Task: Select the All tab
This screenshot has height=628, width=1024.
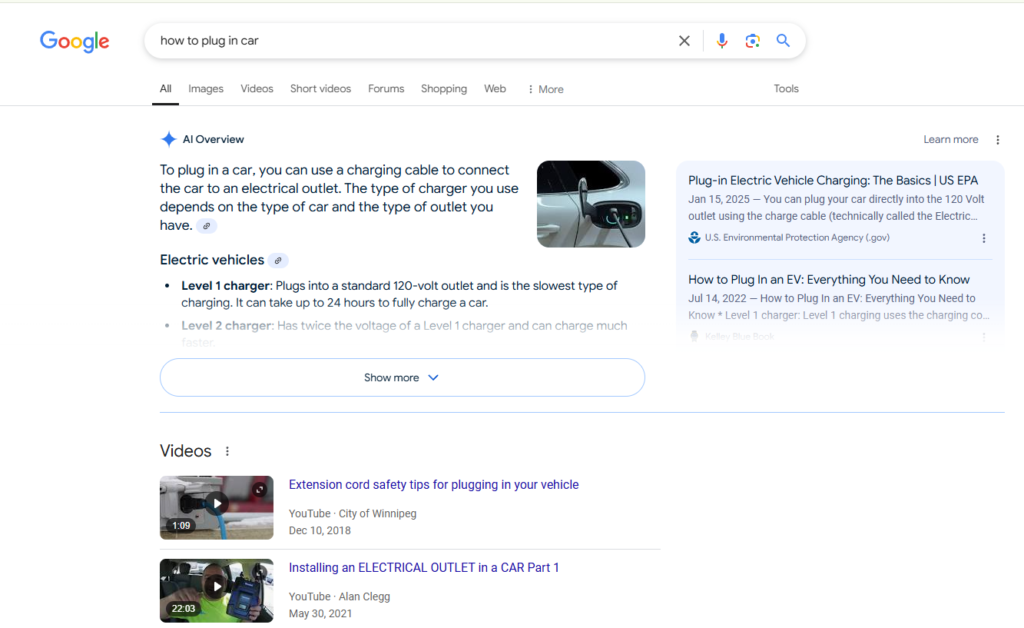Action: [x=165, y=89]
